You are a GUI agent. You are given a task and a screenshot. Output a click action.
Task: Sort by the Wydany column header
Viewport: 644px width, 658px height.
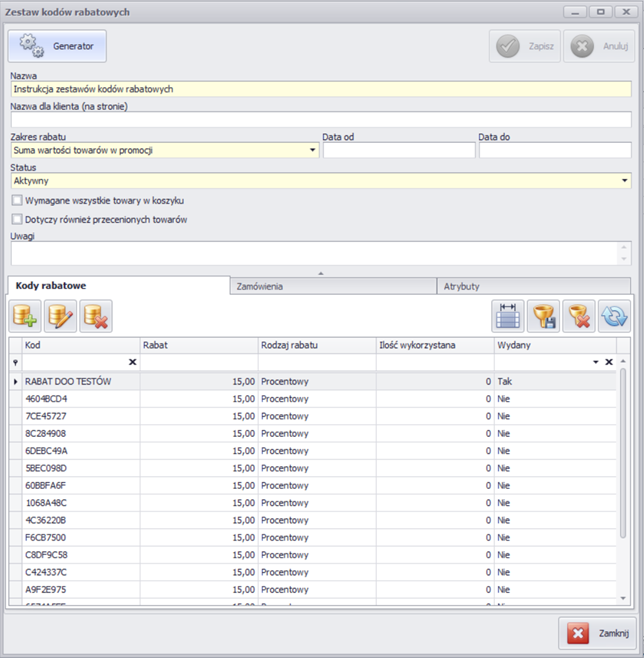(555, 345)
